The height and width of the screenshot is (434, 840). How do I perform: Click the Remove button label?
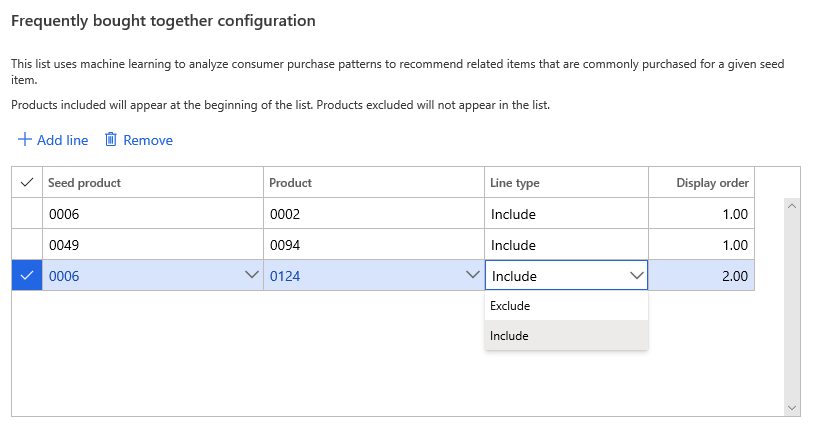tap(148, 140)
